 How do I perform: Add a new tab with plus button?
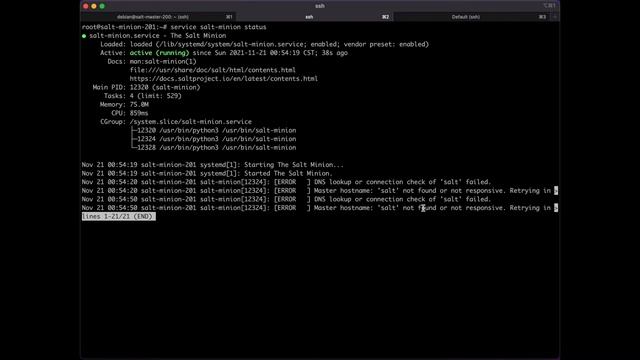pos(555,17)
